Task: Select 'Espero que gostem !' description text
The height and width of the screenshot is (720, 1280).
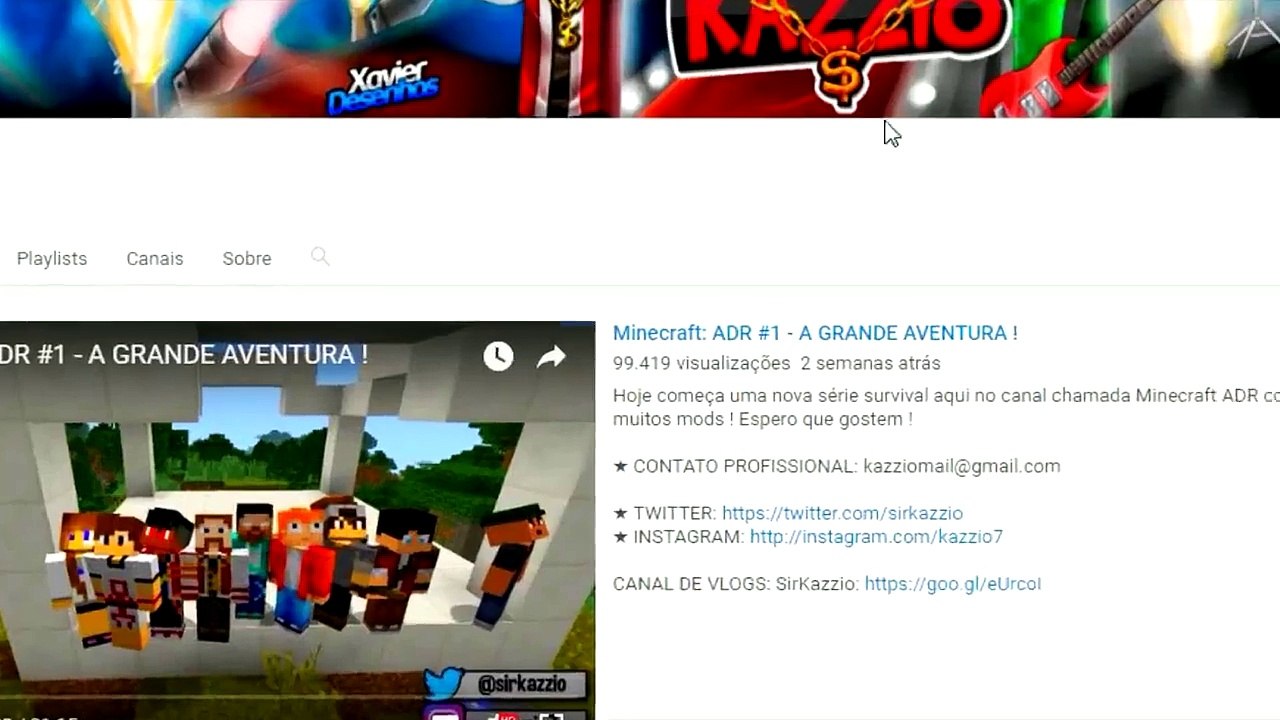Action: click(x=826, y=420)
